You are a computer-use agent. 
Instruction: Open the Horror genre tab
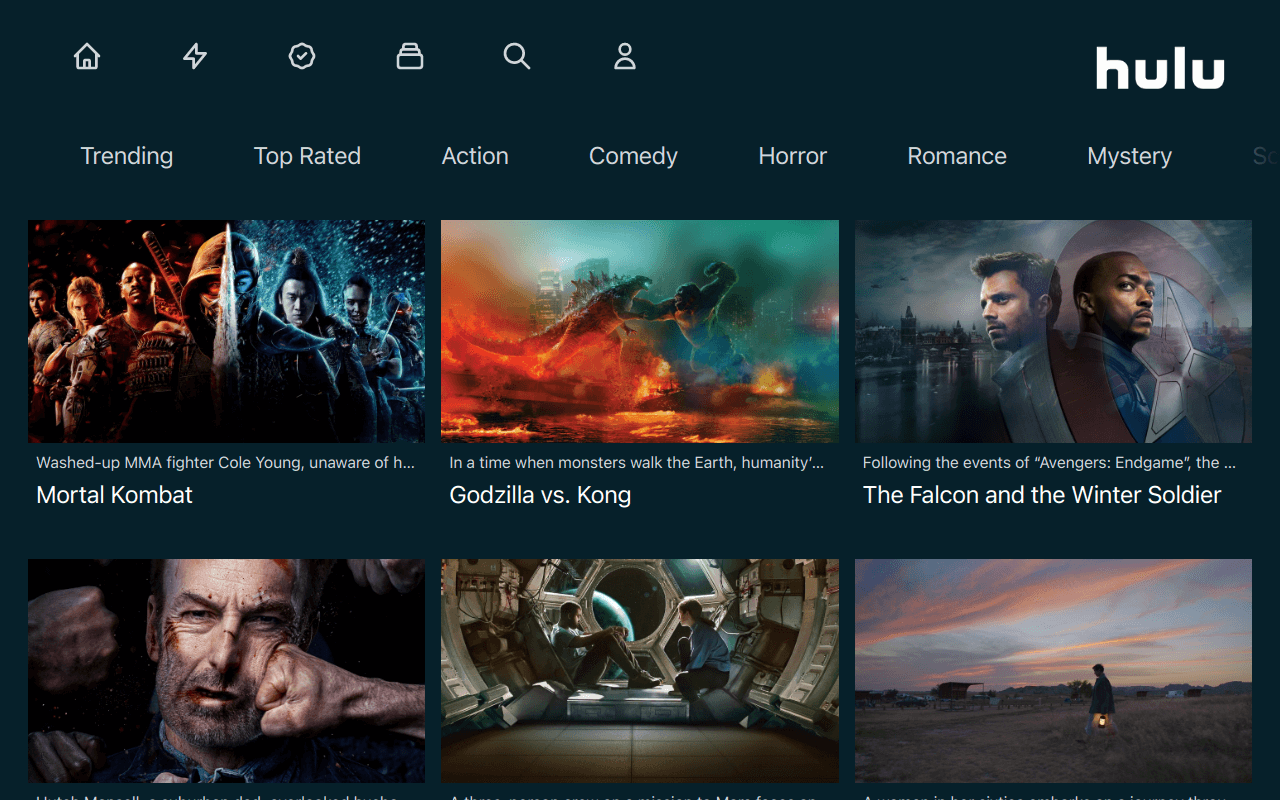click(793, 156)
